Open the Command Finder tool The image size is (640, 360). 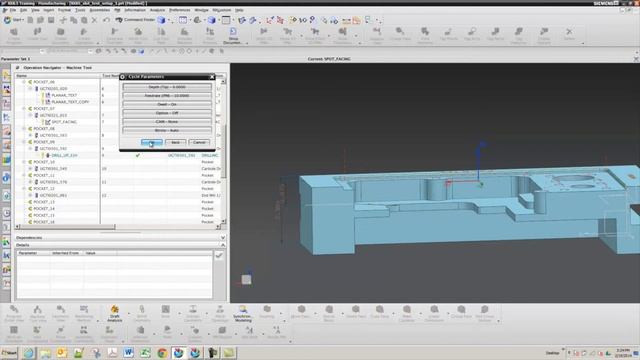tap(135, 20)
